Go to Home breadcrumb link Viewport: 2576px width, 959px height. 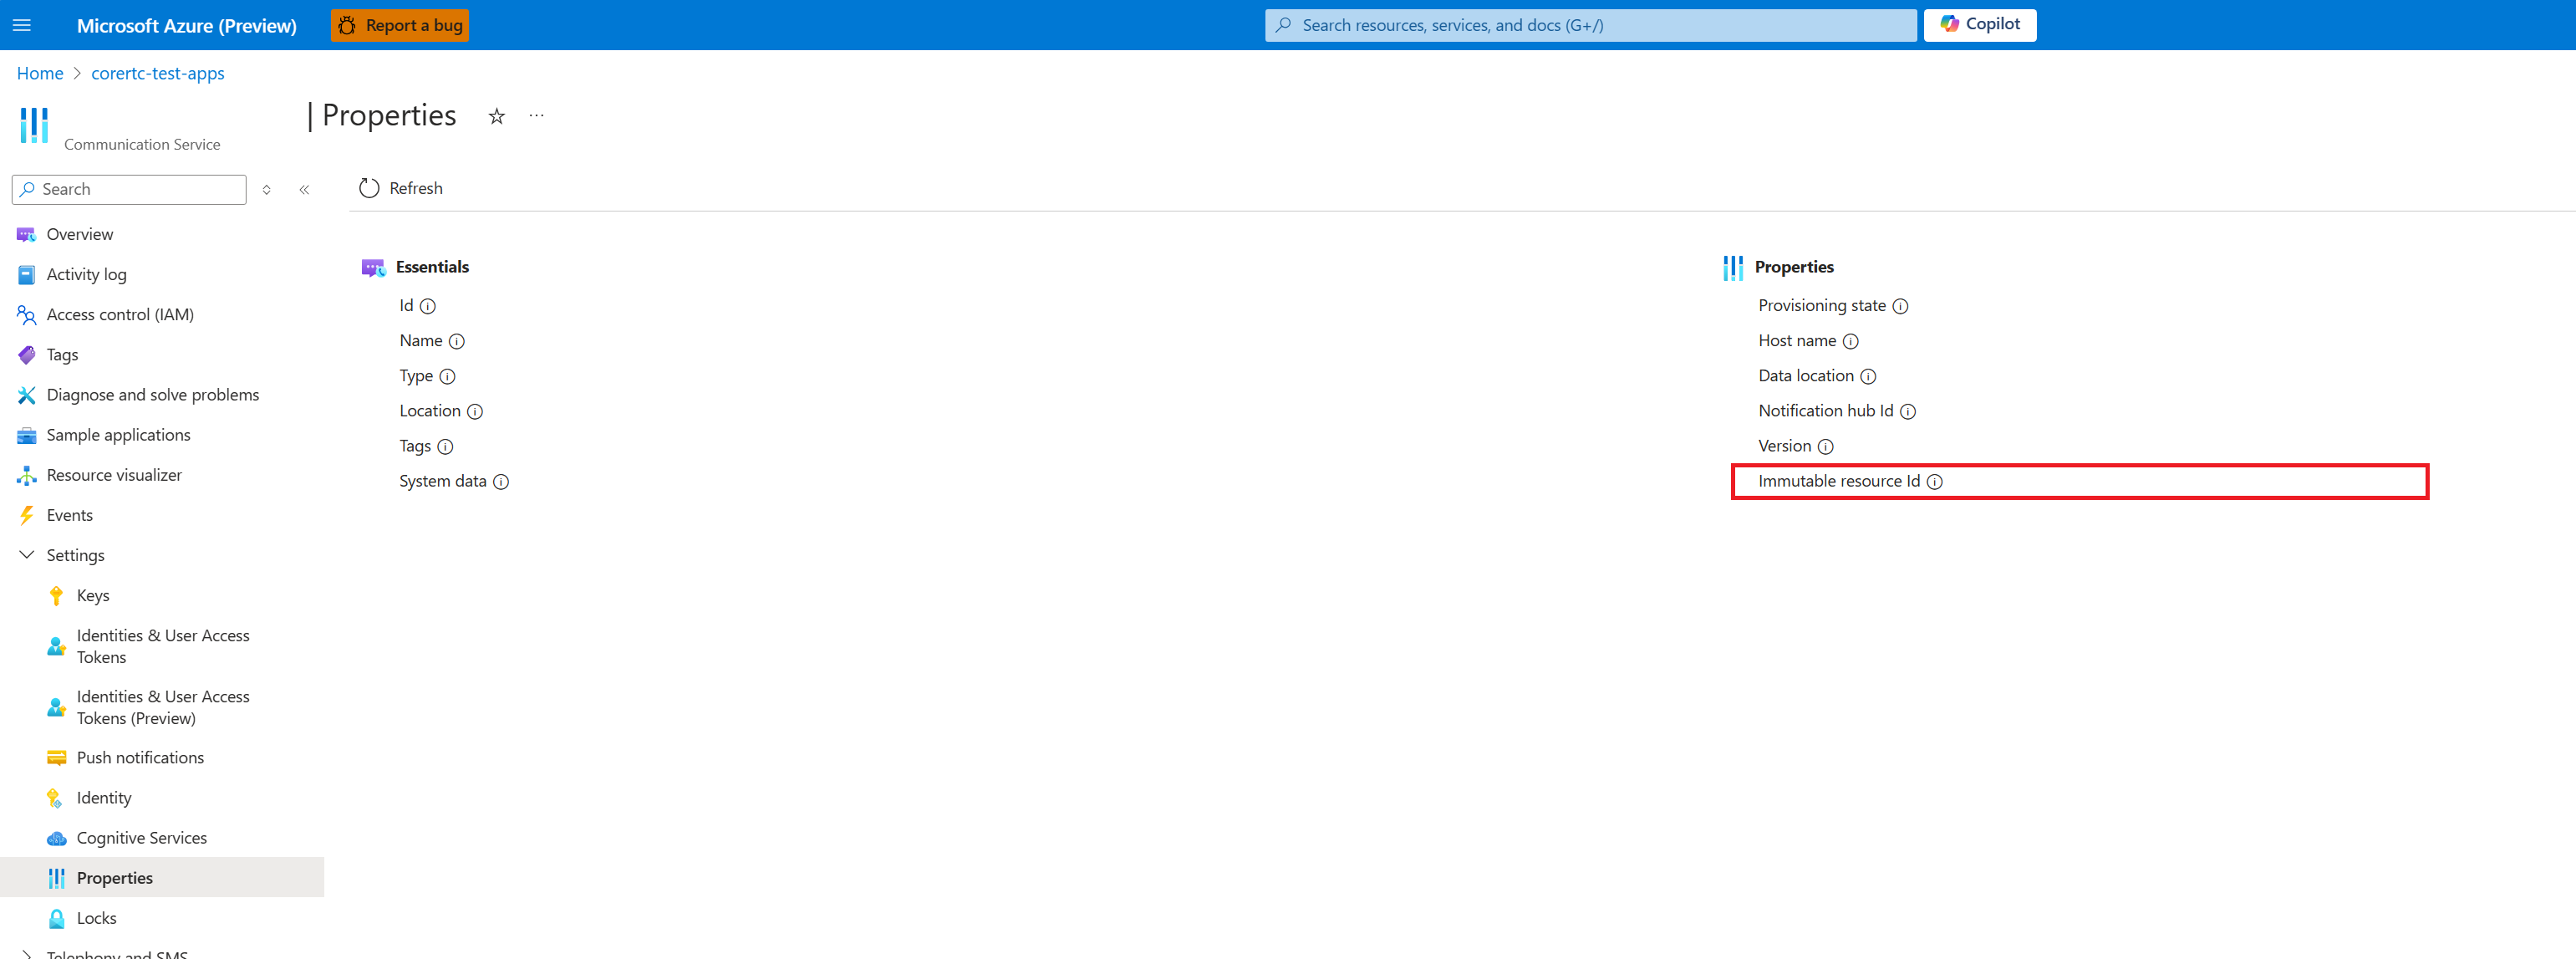[x=40, y=73]
